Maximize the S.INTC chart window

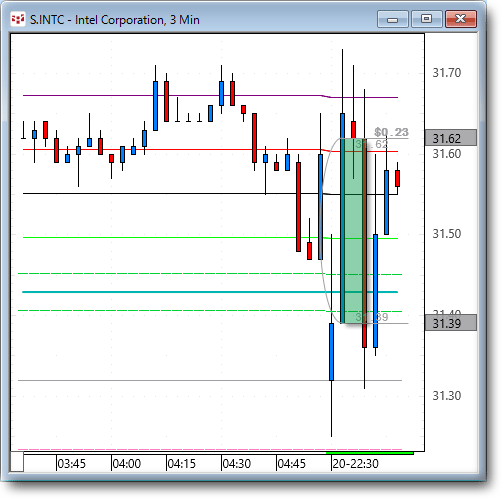[426, 19]
